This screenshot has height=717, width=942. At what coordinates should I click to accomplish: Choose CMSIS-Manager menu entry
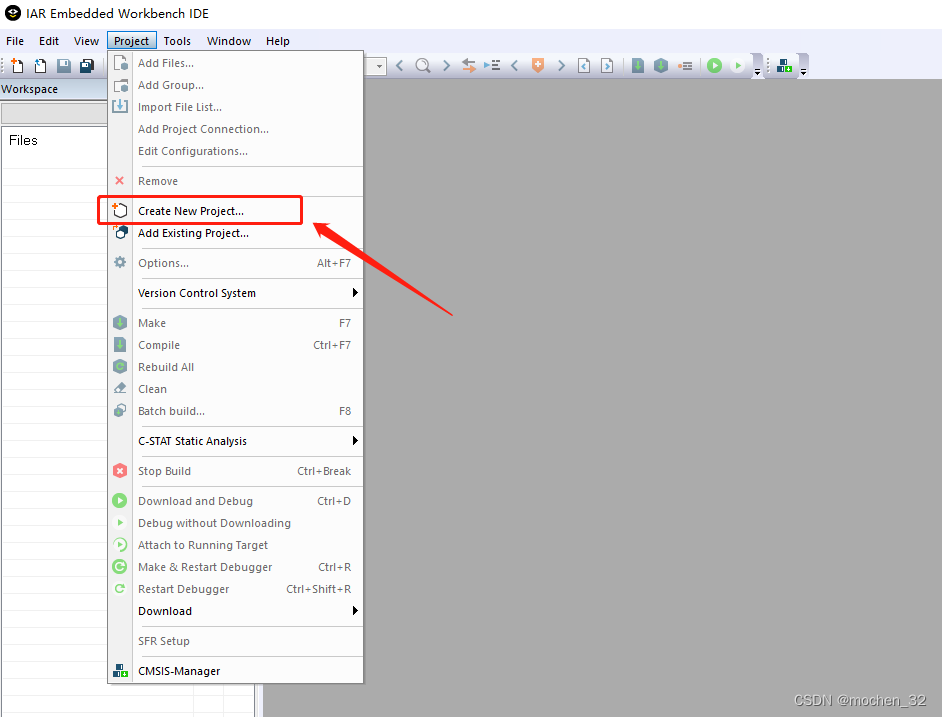236,671
